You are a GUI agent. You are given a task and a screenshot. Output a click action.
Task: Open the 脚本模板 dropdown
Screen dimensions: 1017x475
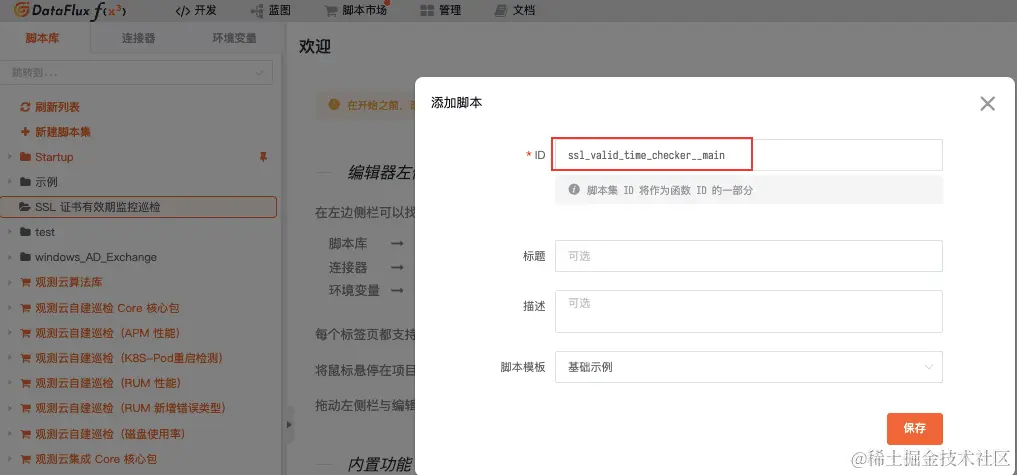pos(748,367)
